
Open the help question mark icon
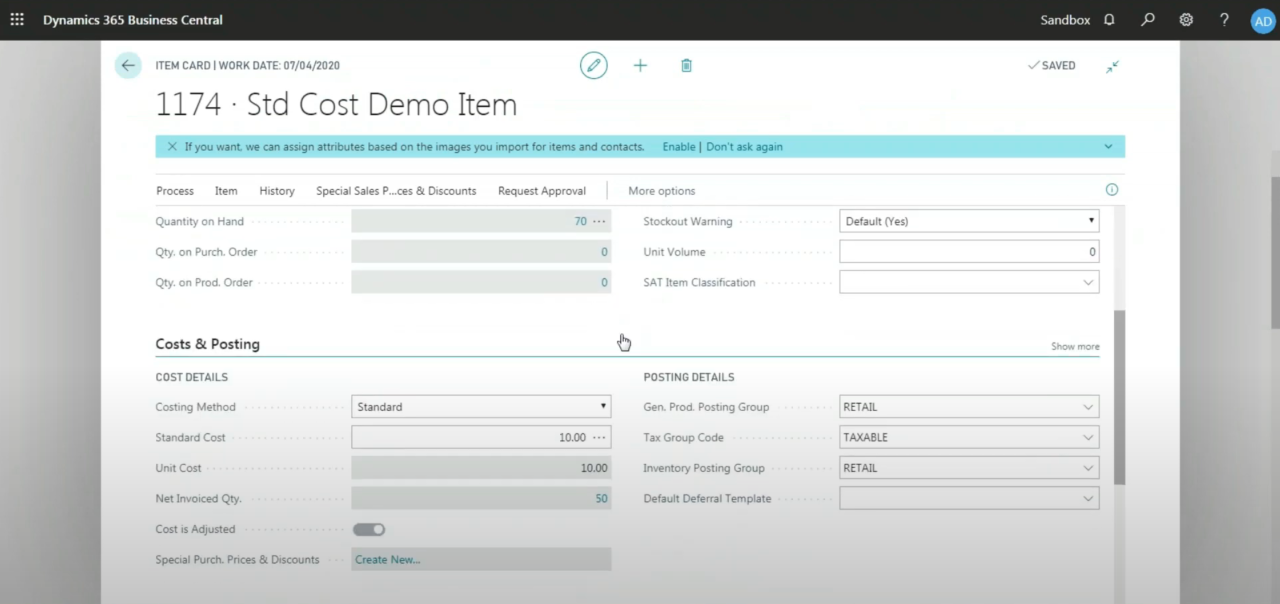(x=1224, y=20)
